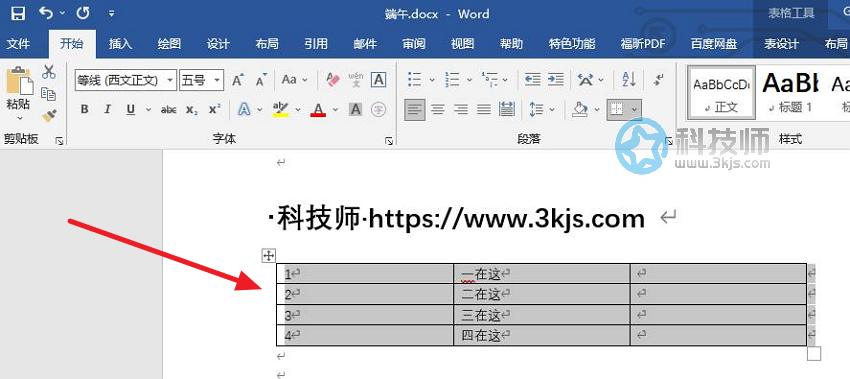Open font color dropdown arrow
This screenshot has height=379, width=850.
336,110
